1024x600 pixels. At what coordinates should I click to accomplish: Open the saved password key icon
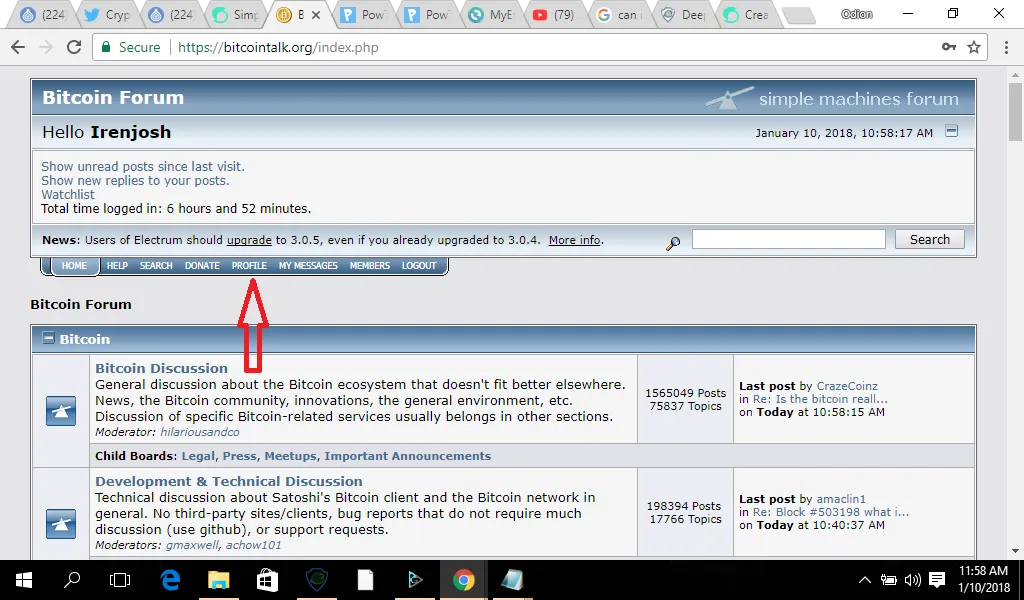(949, 47)
